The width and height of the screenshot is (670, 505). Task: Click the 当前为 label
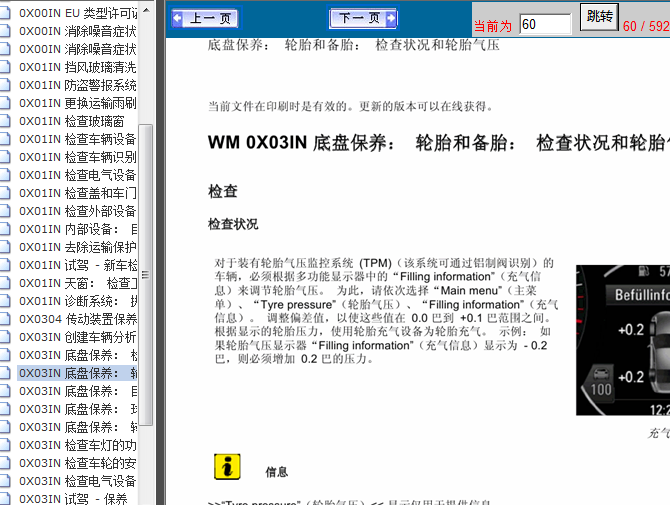(493, 26)
